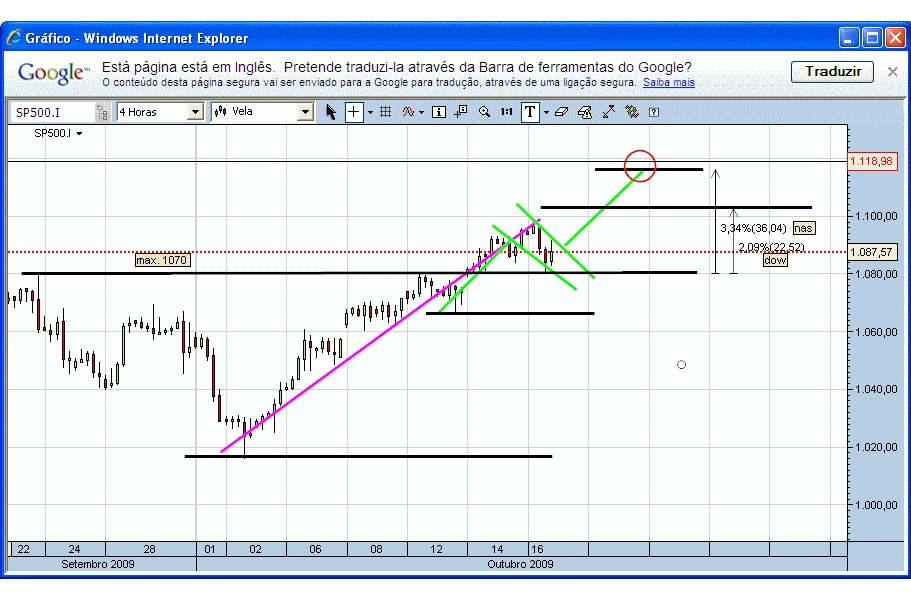Click the date label 16
This screenshot has width=911, height=600.
(x=537, y=549)
